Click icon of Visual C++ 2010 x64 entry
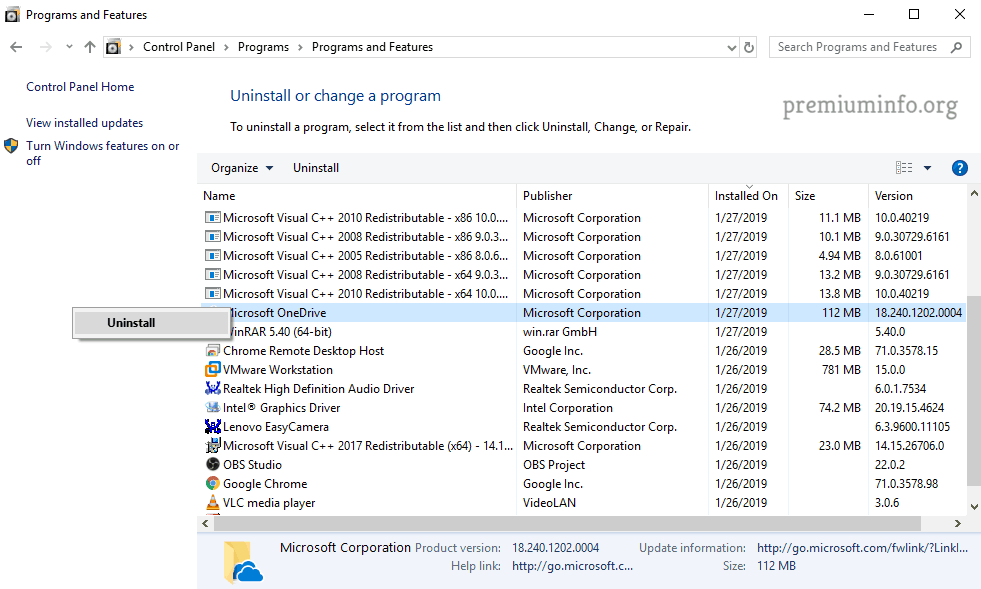Viewport: 981px width, 589px height. point(213,294)
